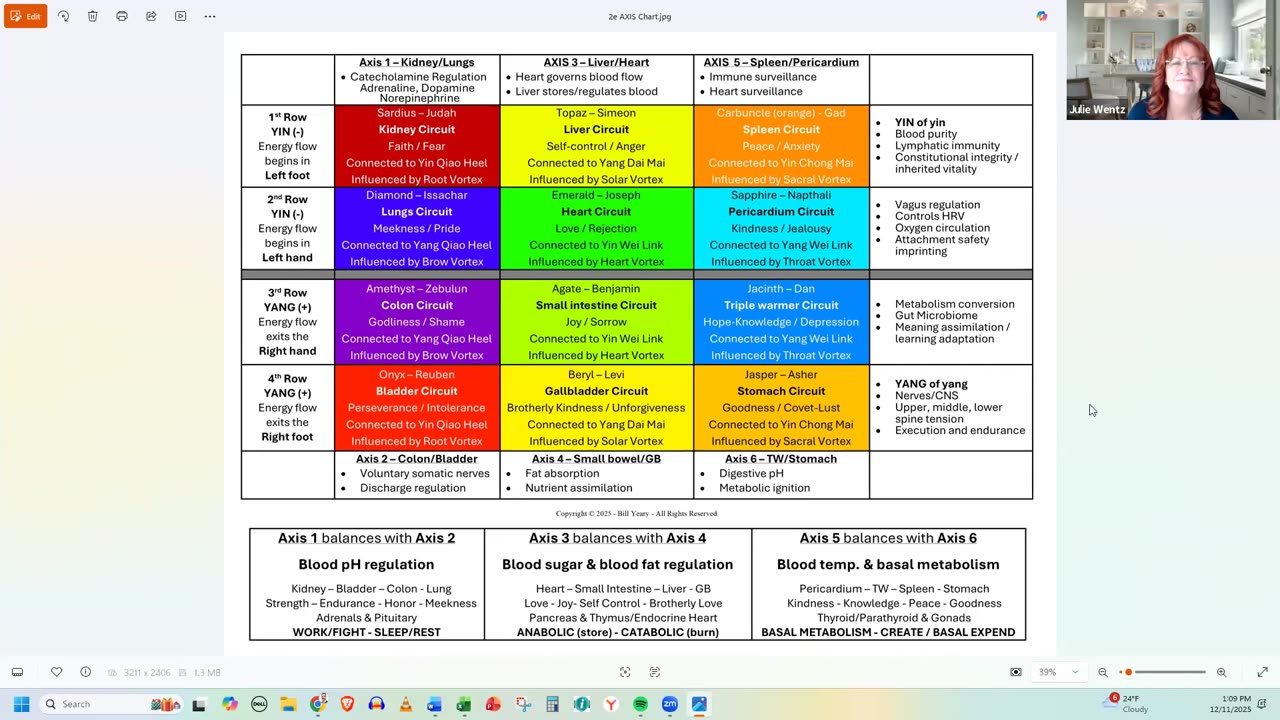Click the orange Spleen Circuit cell
The height and width of the screenshot is (720, 1280).
(781, 146)
